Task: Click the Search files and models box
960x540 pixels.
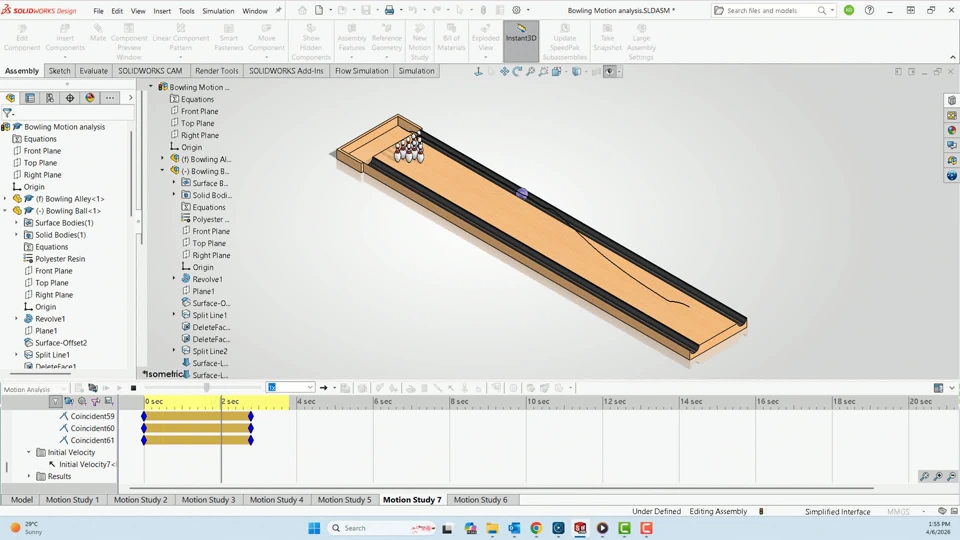Action: [x=774, y=10]
